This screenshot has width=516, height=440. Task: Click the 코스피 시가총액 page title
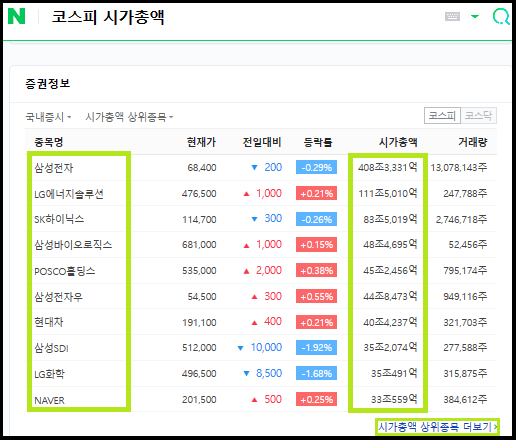108,17
